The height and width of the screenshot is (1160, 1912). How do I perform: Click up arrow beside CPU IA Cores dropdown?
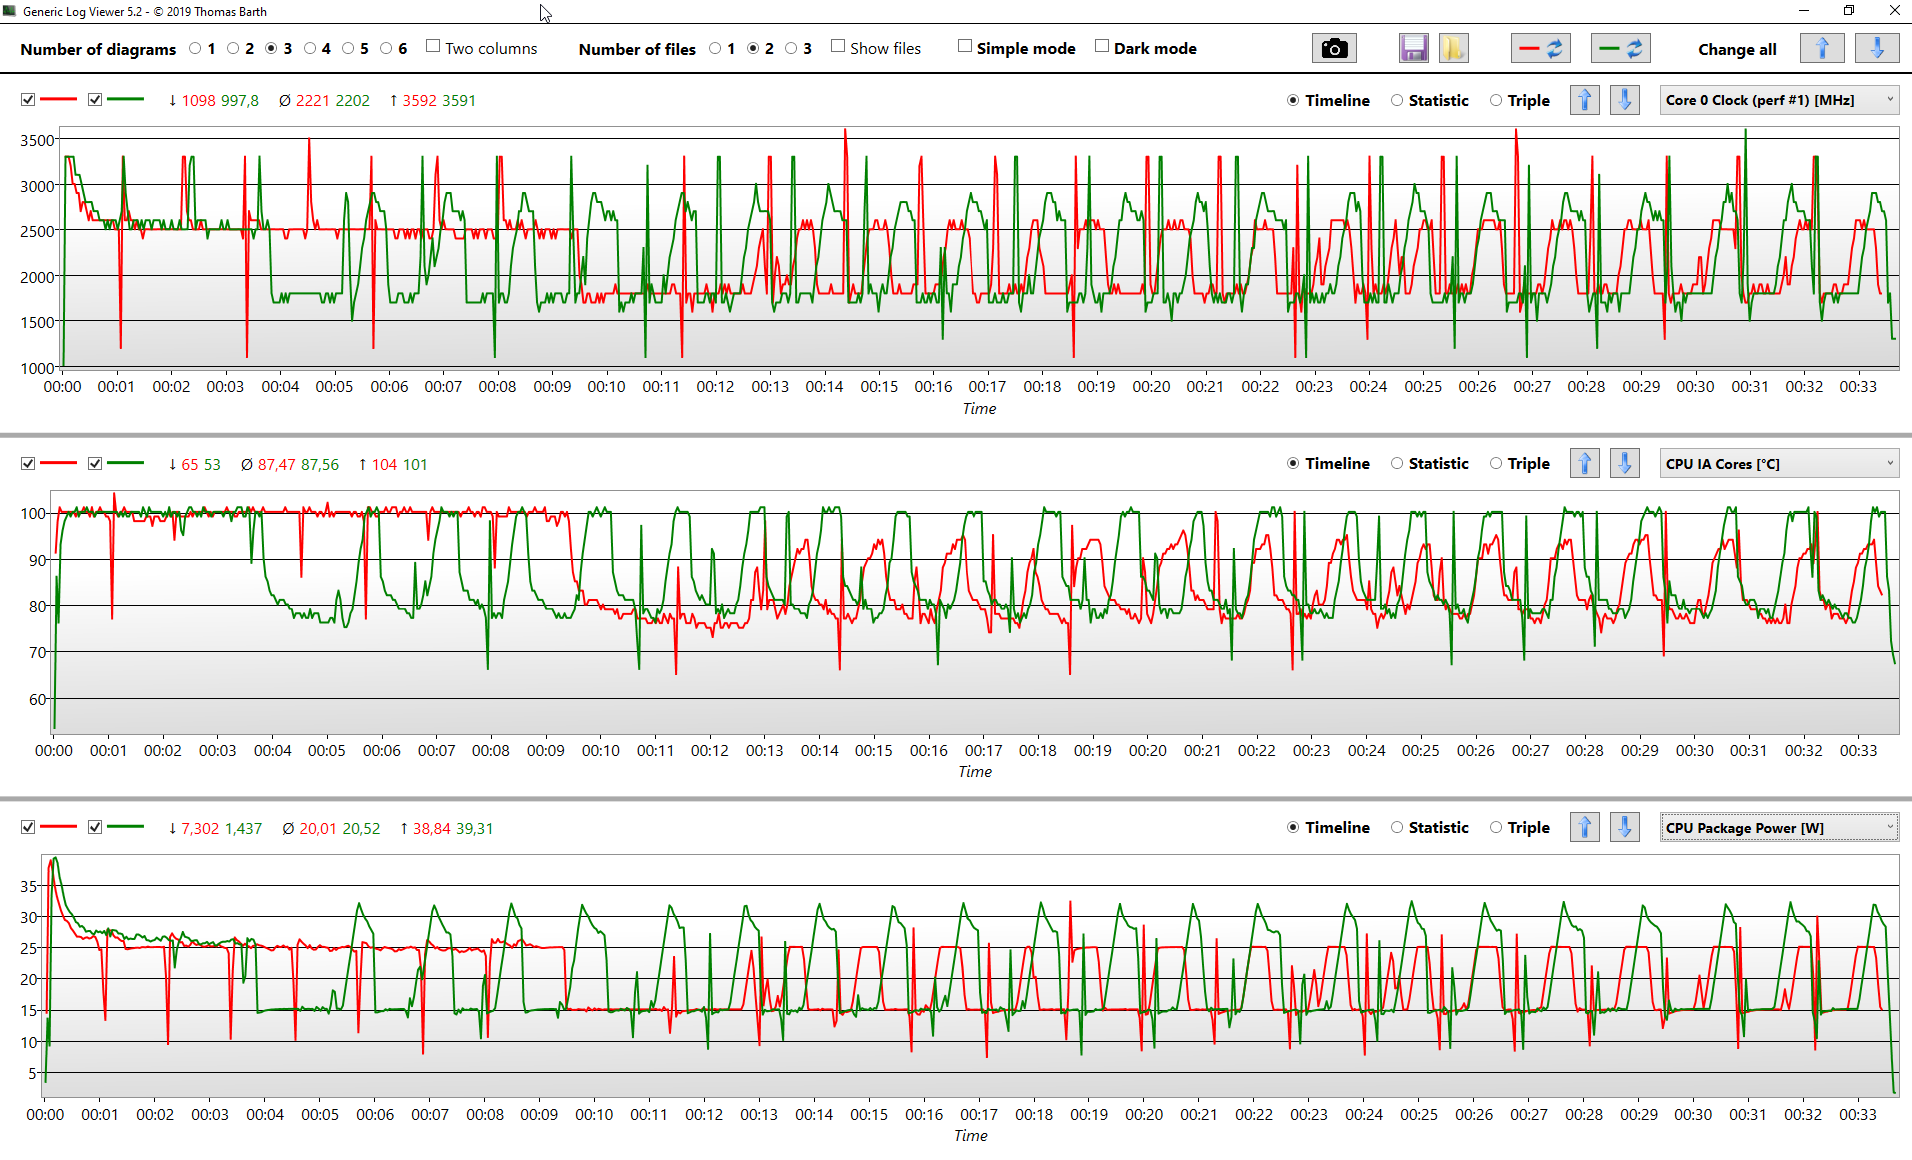coord(1584,464)
